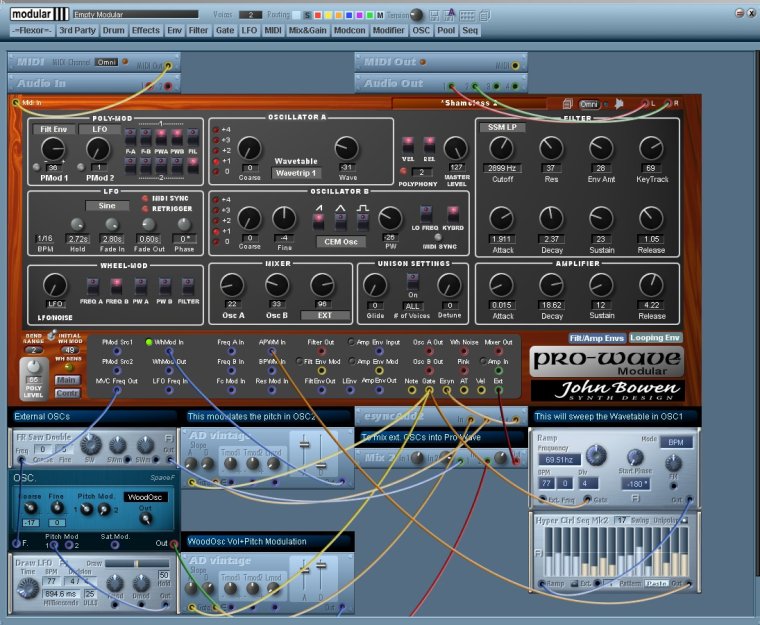This screenshot has height=625, width=760.
Task: Toggle the VEL switch near master level
Action: (408, 145)
